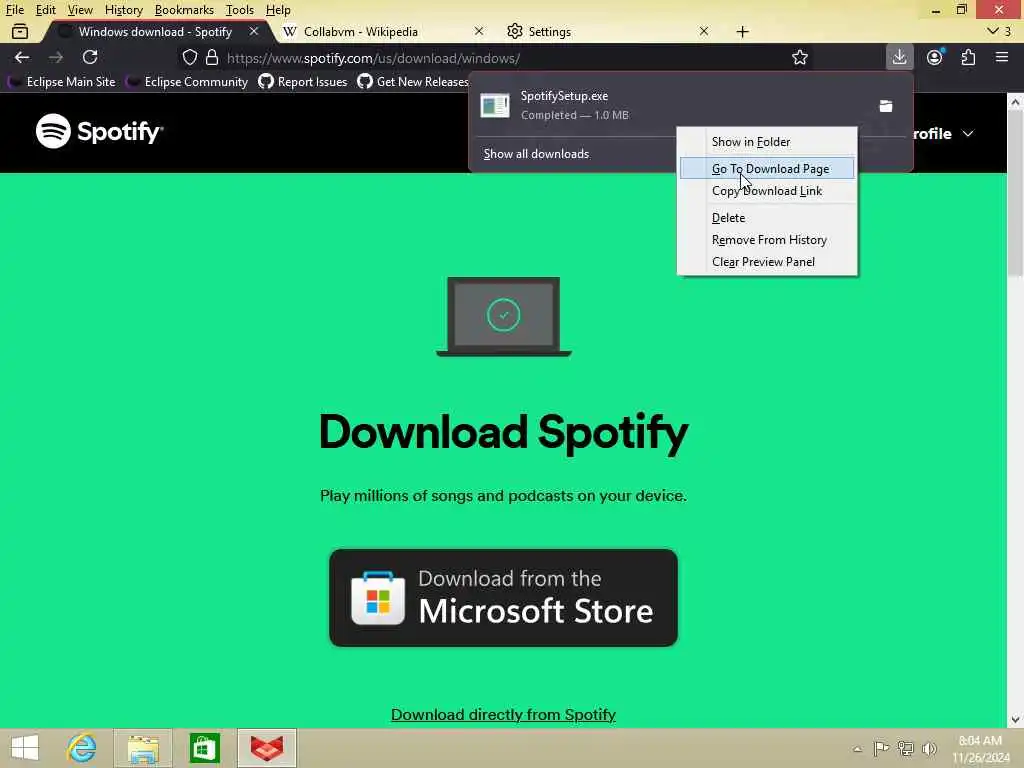Click the page vertical scrollbar thumb
The width and height of the screenshot is (1024, 768).
pos(1015,193)
